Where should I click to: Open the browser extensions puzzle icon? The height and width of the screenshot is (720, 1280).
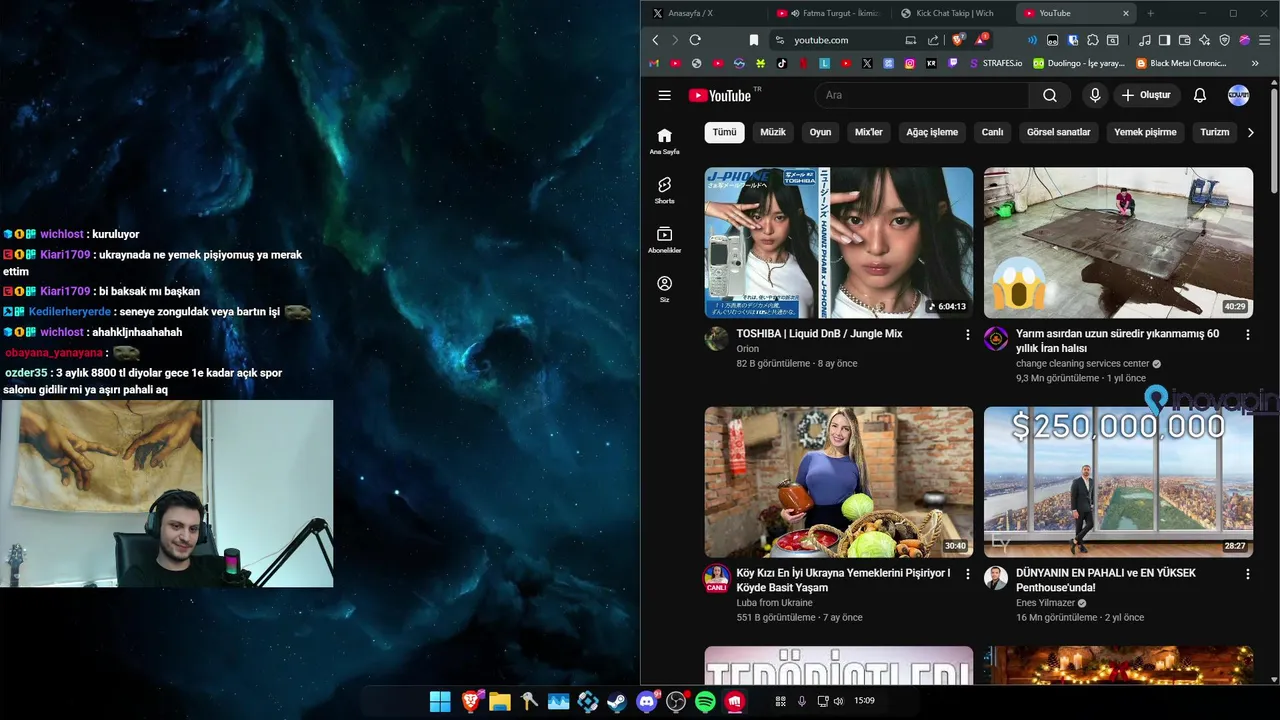(x=1092, y=40)
